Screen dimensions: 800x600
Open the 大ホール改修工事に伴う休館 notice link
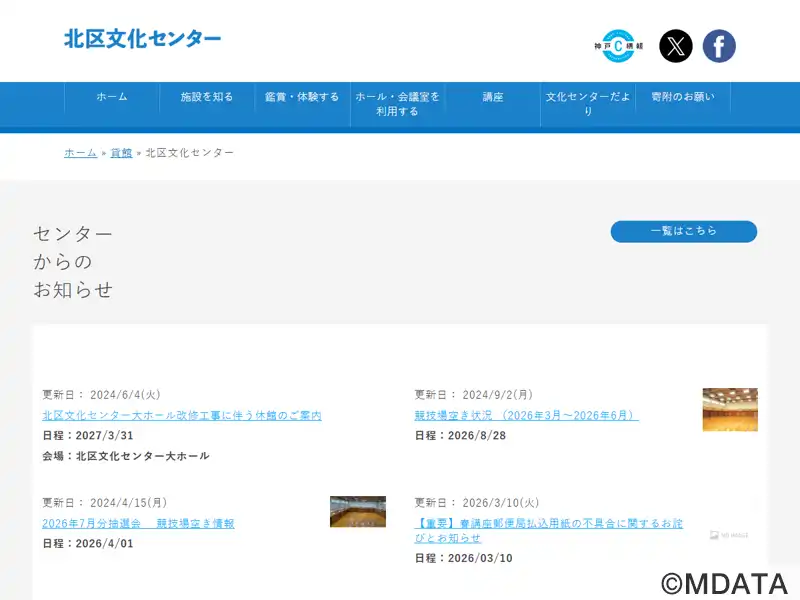(x=182, y=416)
